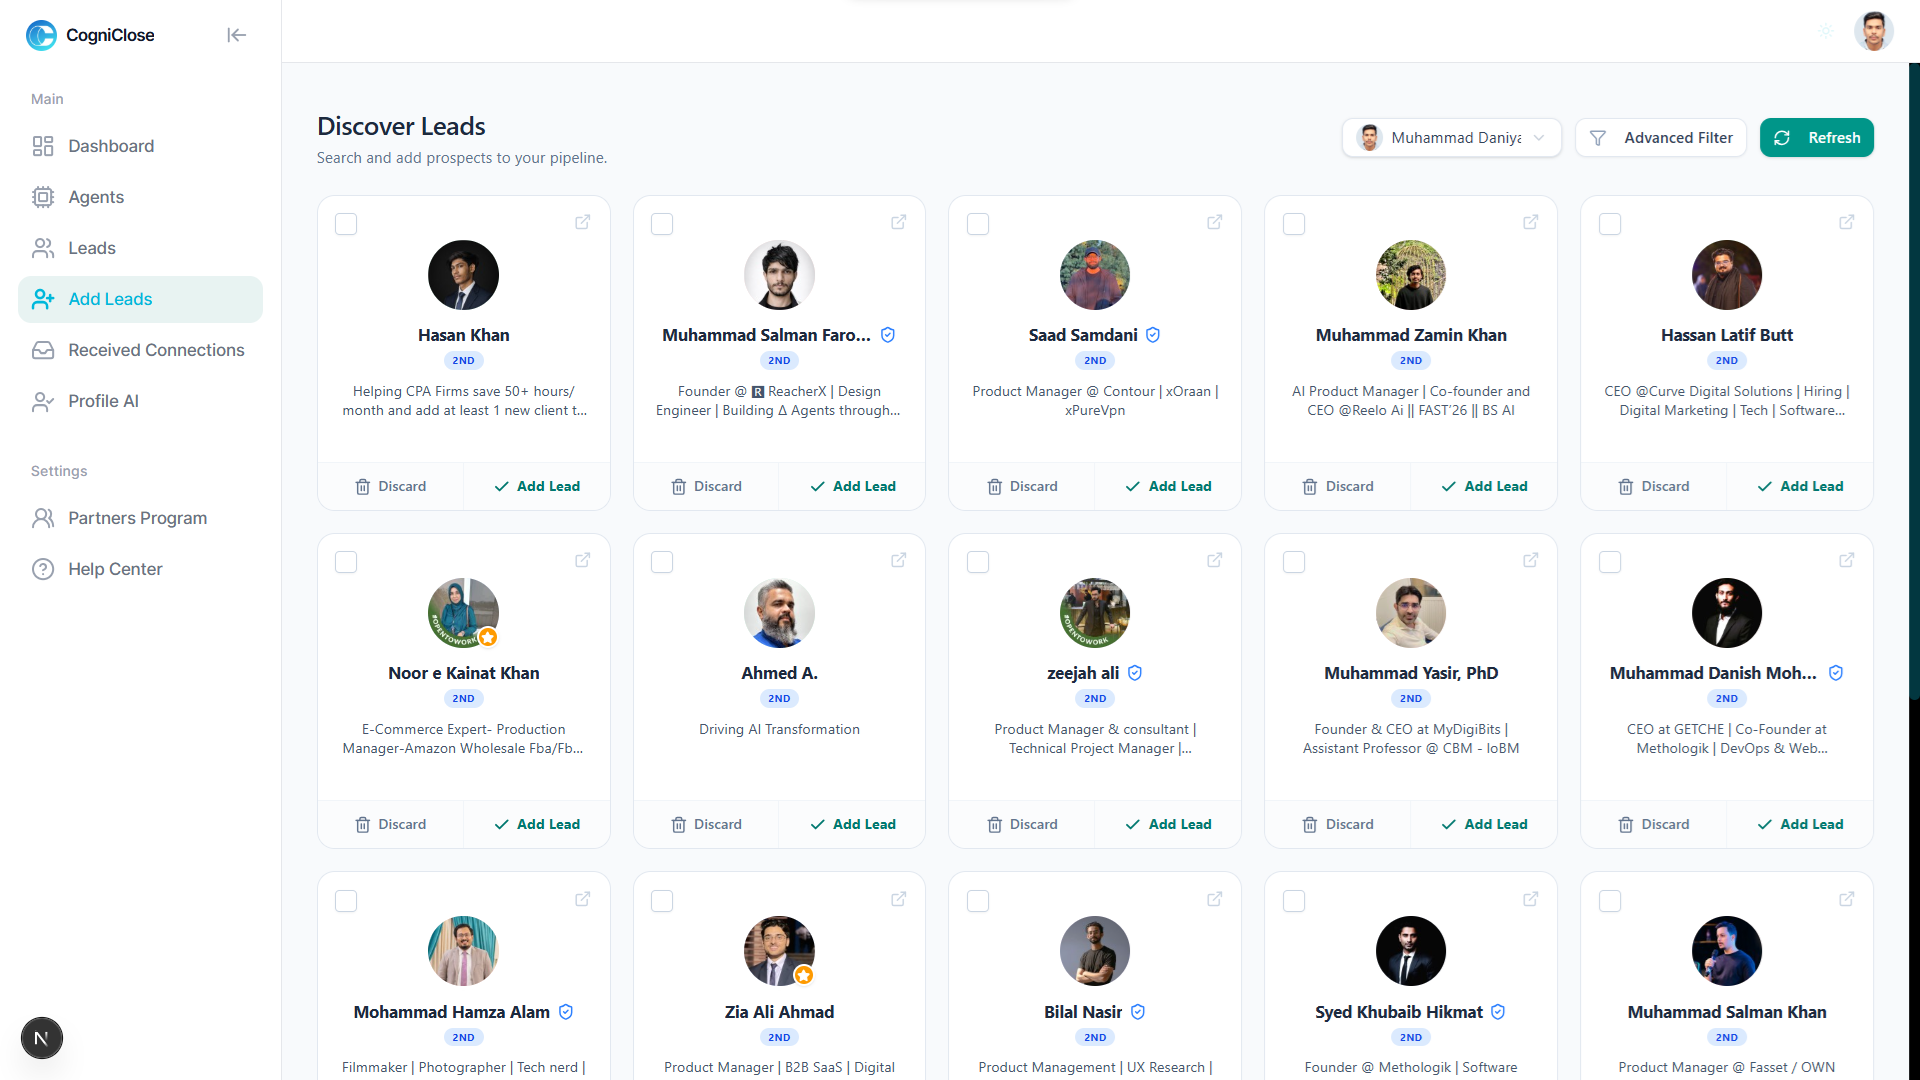Open Profile AI page
The width and height of the screenshot is (1920, 1080).
click(x=140, y=401)
